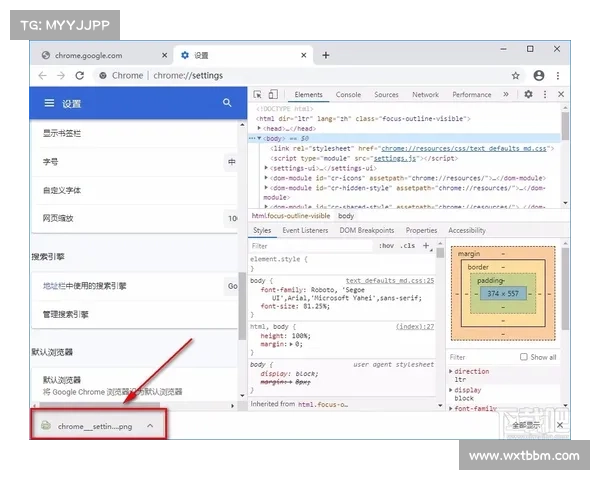Open the Performance tab
Viewport: 600px width, 480px height.
tap(472, 95)
